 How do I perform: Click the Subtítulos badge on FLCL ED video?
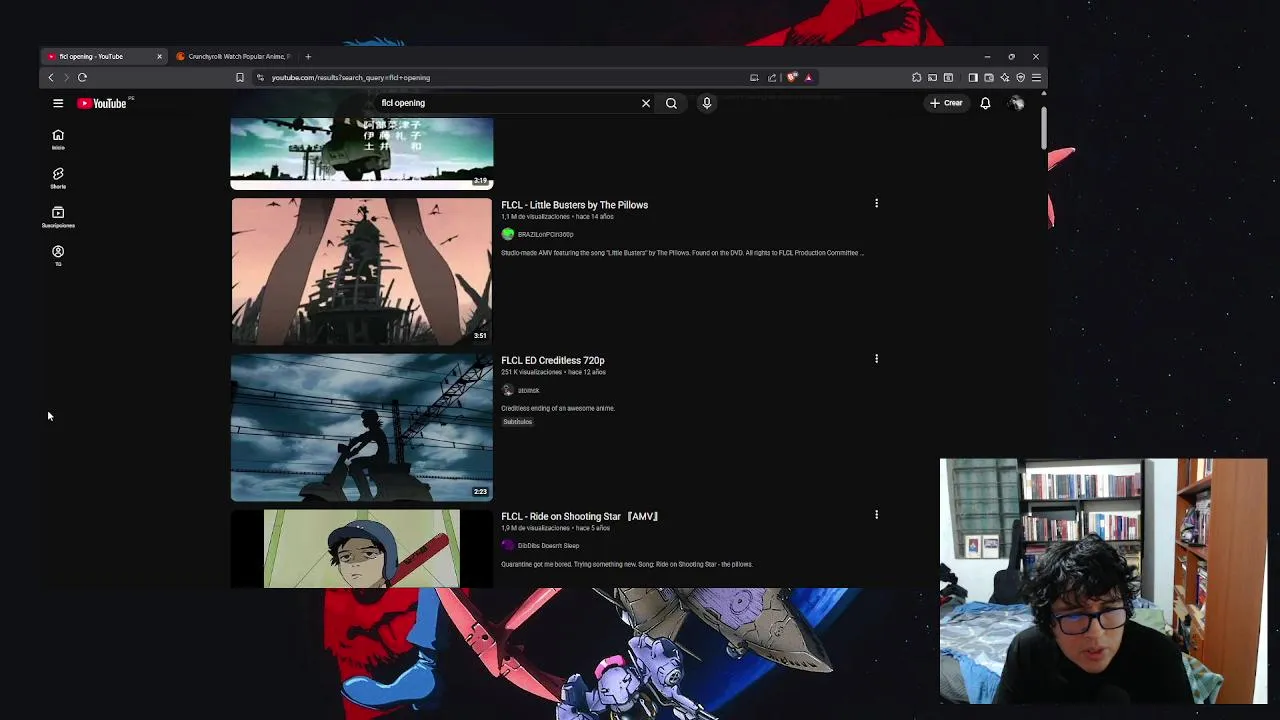[517, 422]
